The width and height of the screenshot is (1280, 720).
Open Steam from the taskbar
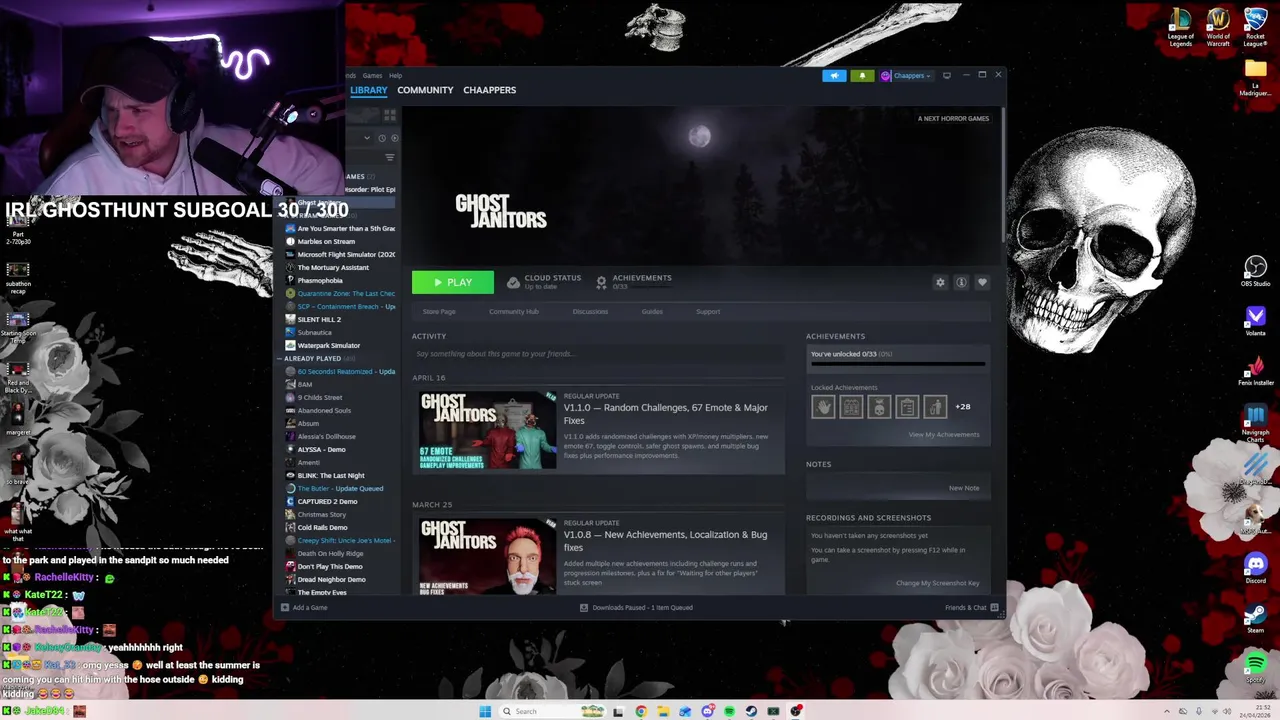(x=751, y=711)
